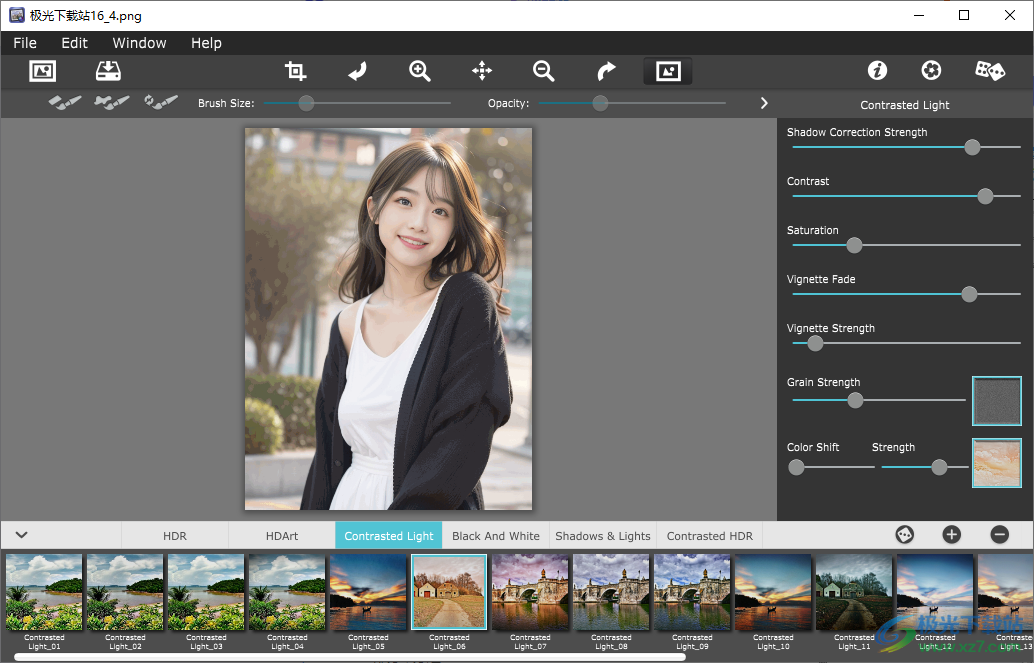Select the first brush mode icon
Screen dimensions: 1034x663
pos(64,102)
